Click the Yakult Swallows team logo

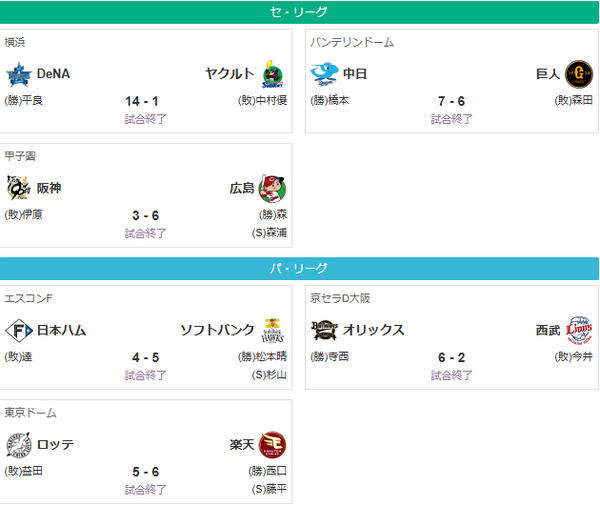[272, 75]
